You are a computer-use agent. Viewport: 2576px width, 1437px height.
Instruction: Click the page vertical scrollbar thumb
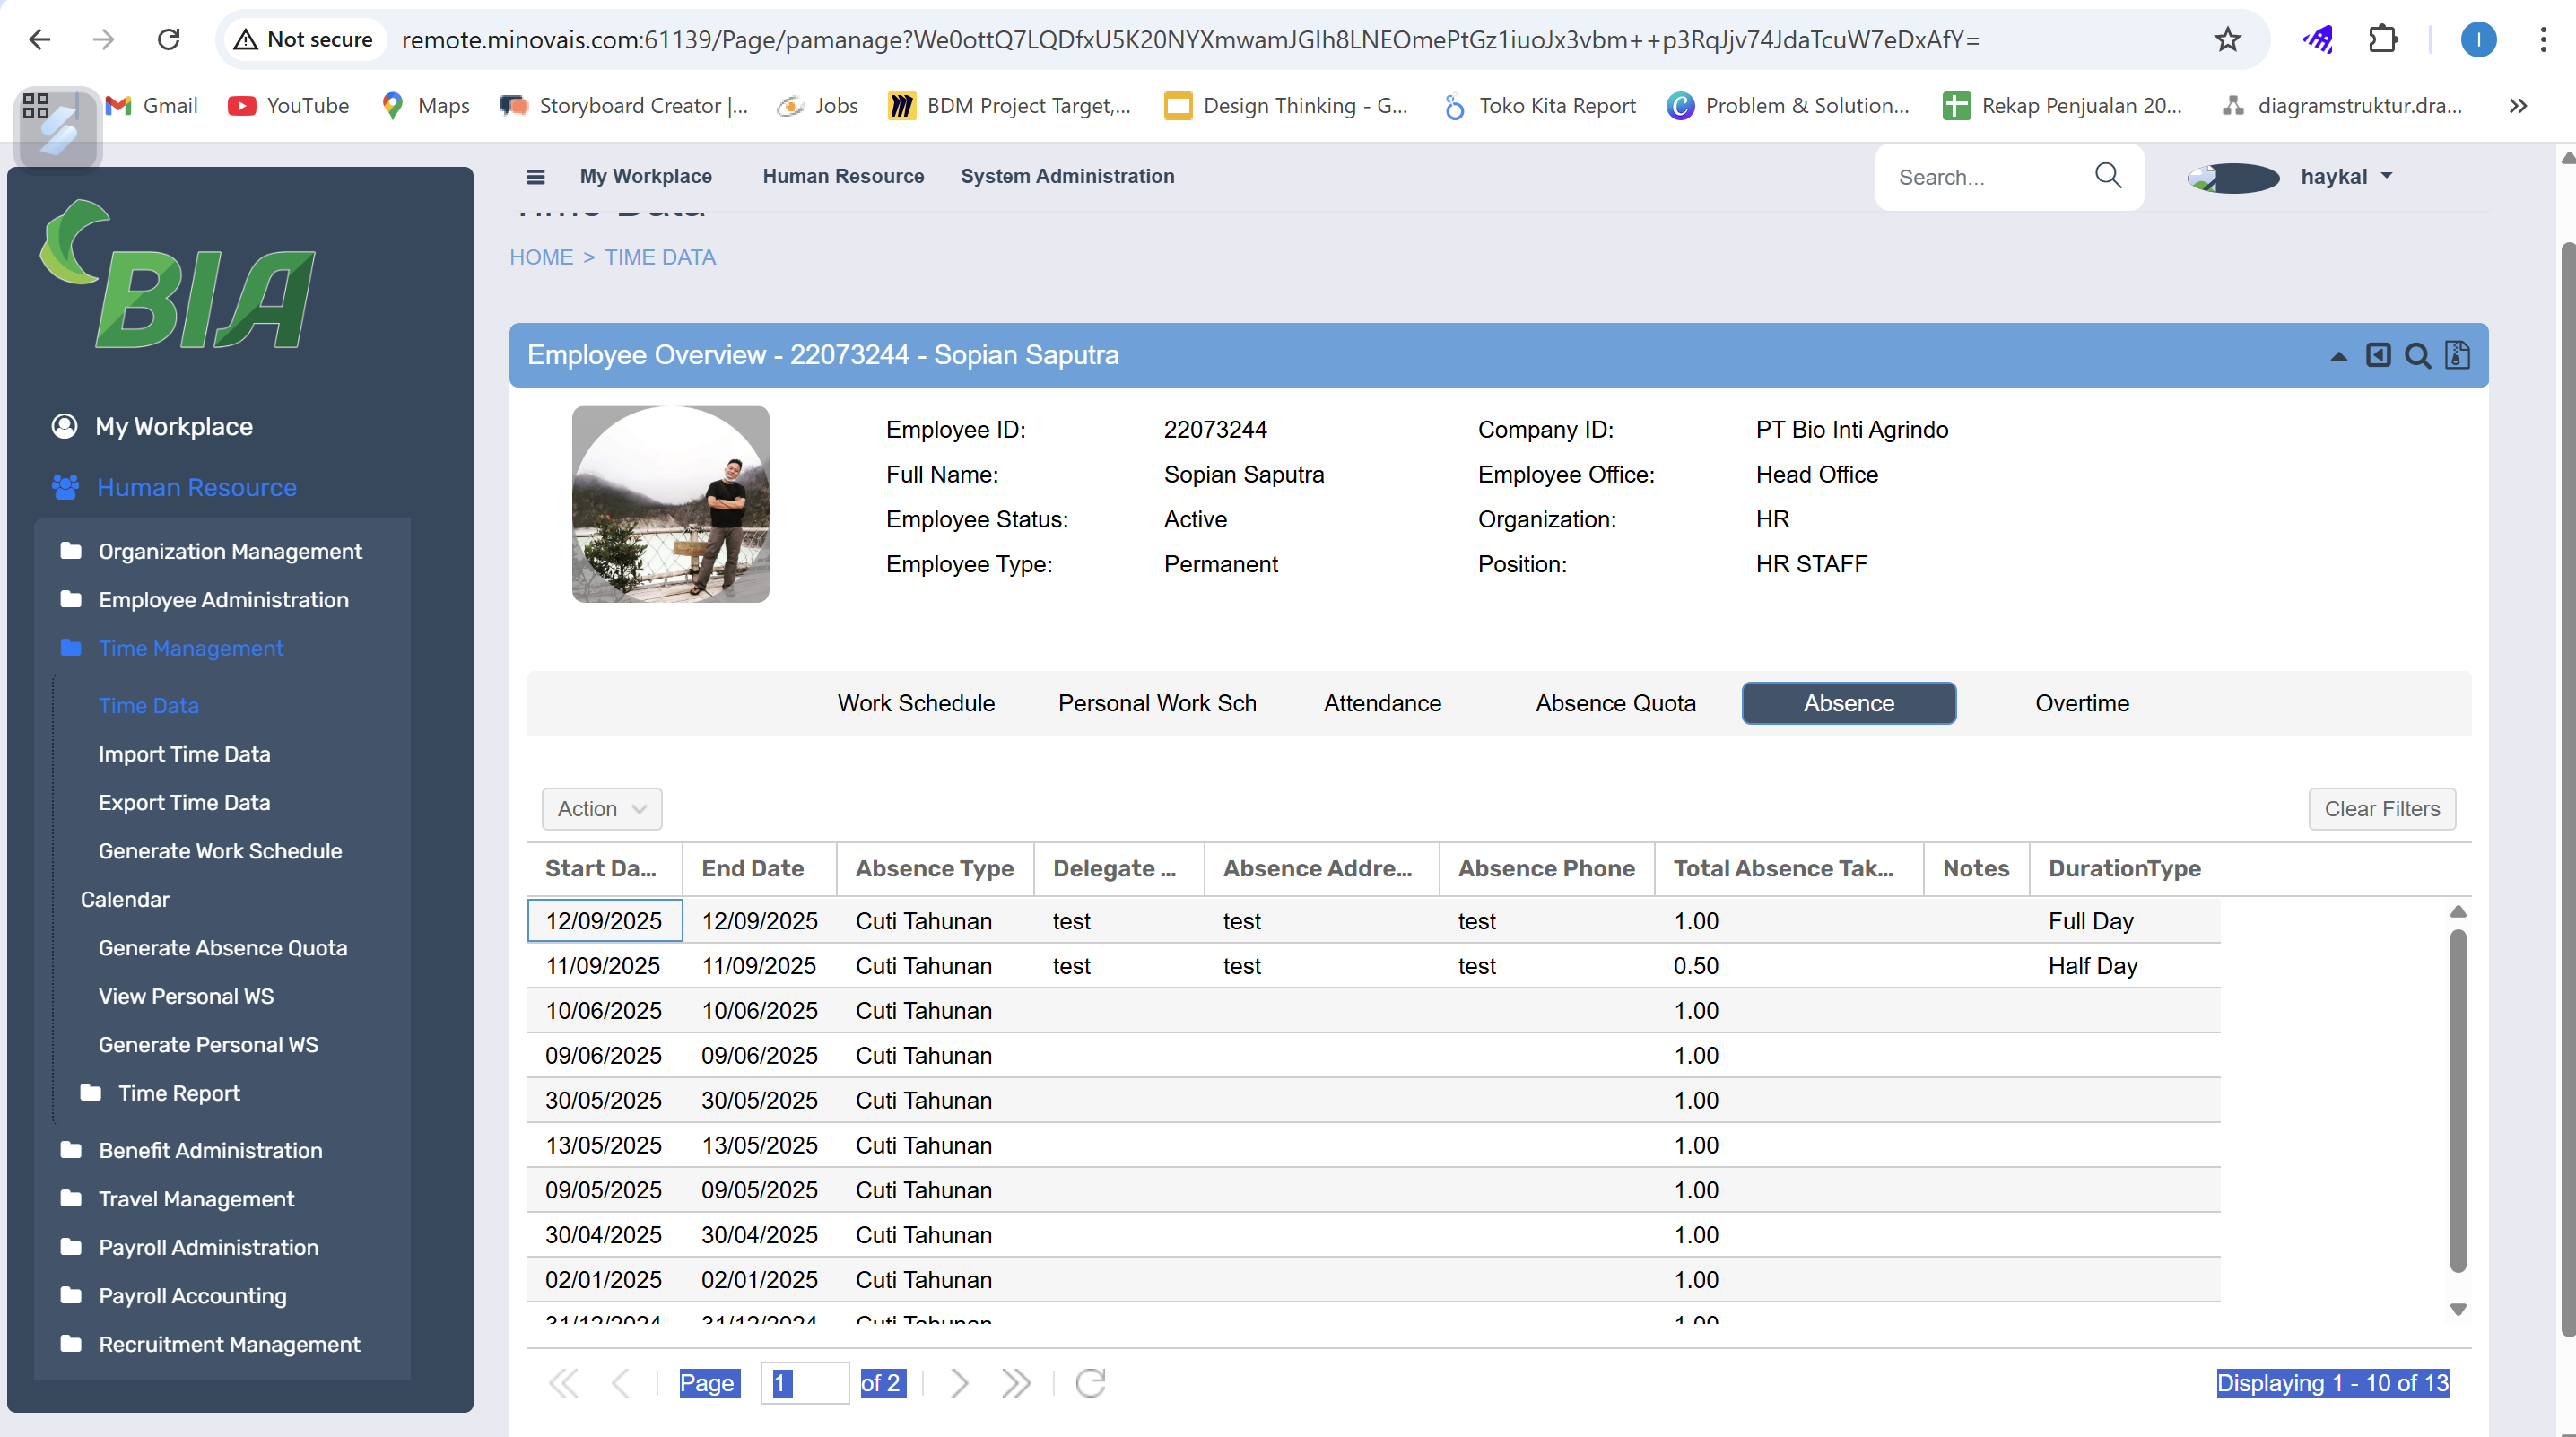[x=2568, y=790]
